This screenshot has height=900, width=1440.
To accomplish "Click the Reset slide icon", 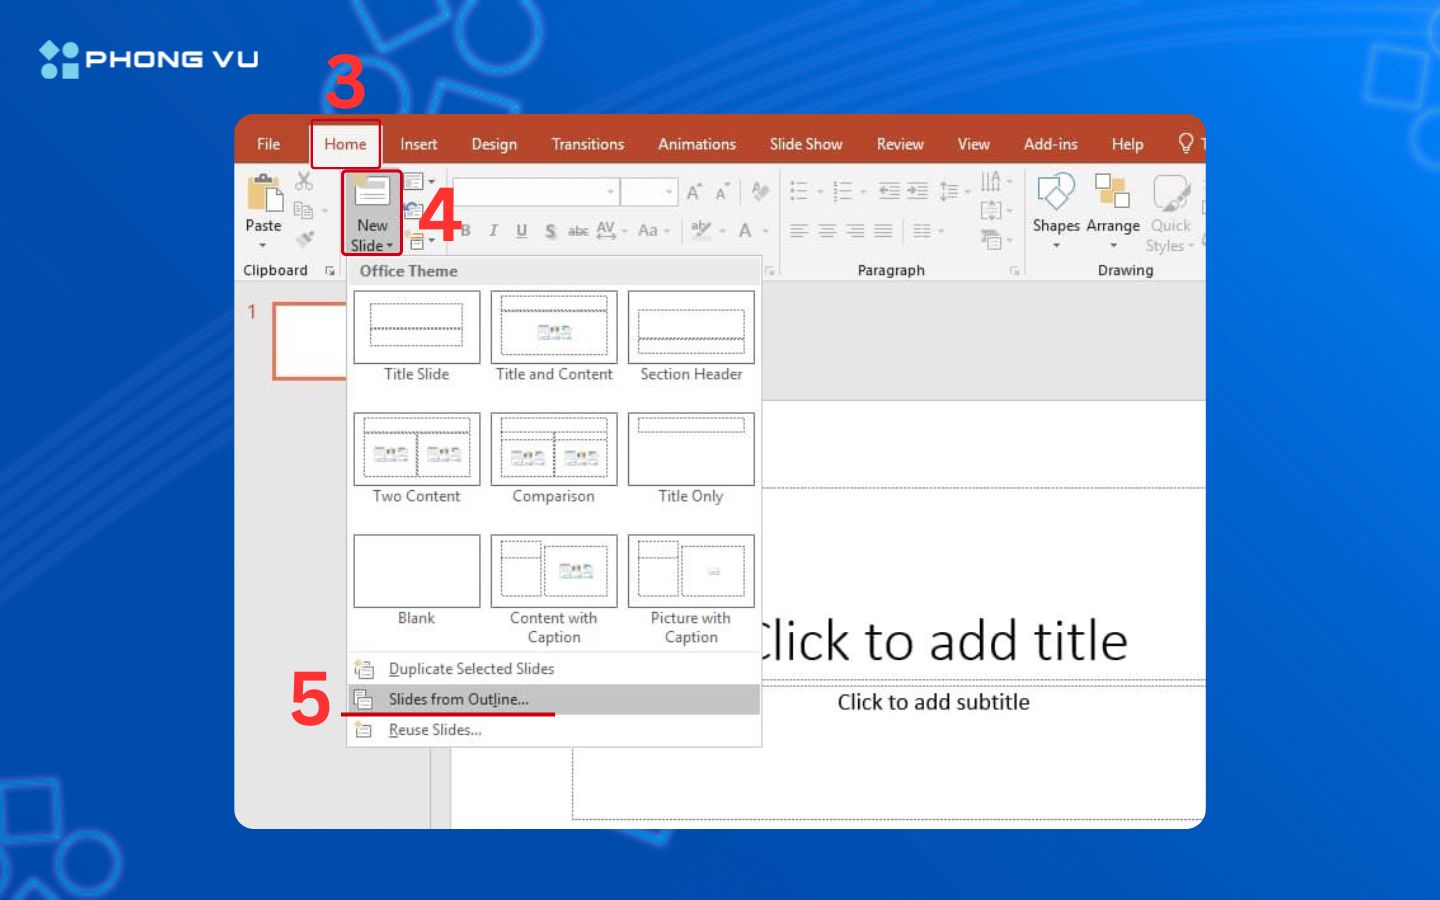I will coord(412,210).
